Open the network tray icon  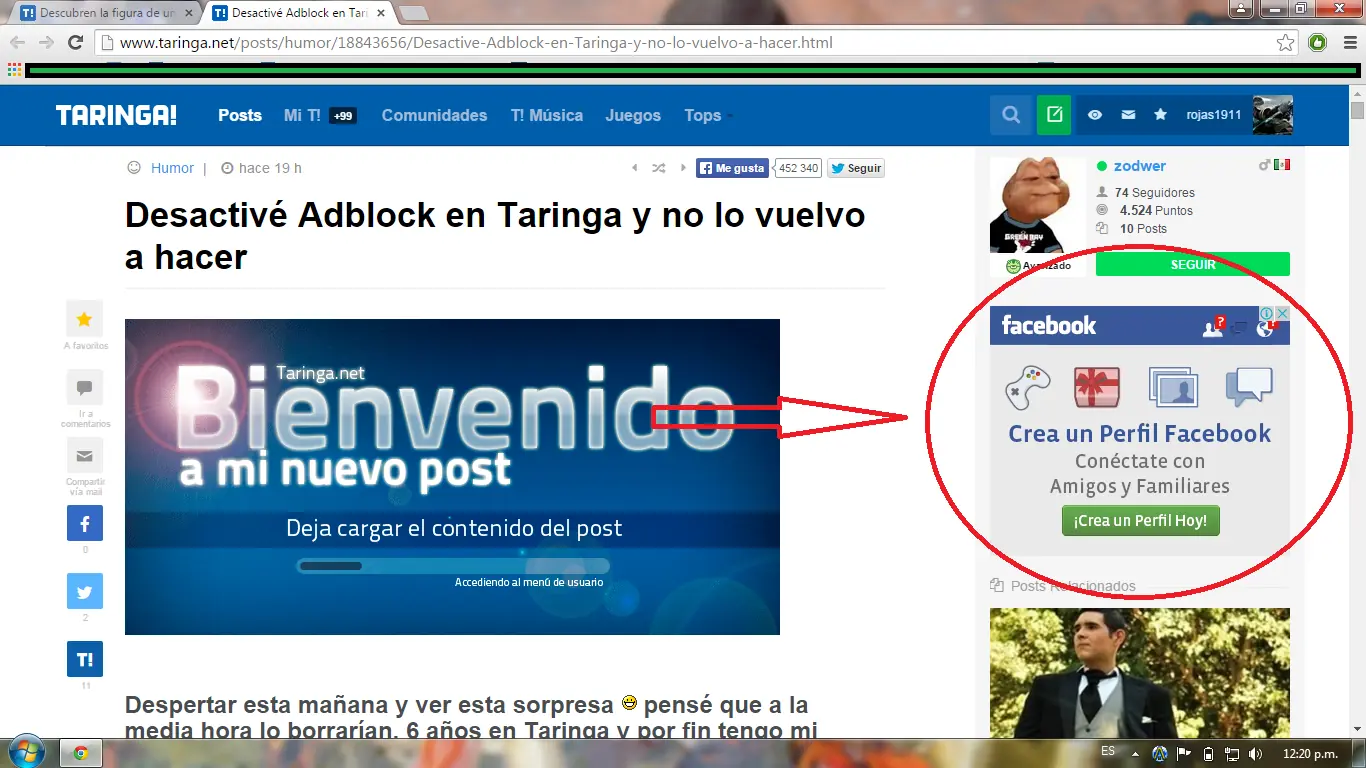[x=1232, y=753]
